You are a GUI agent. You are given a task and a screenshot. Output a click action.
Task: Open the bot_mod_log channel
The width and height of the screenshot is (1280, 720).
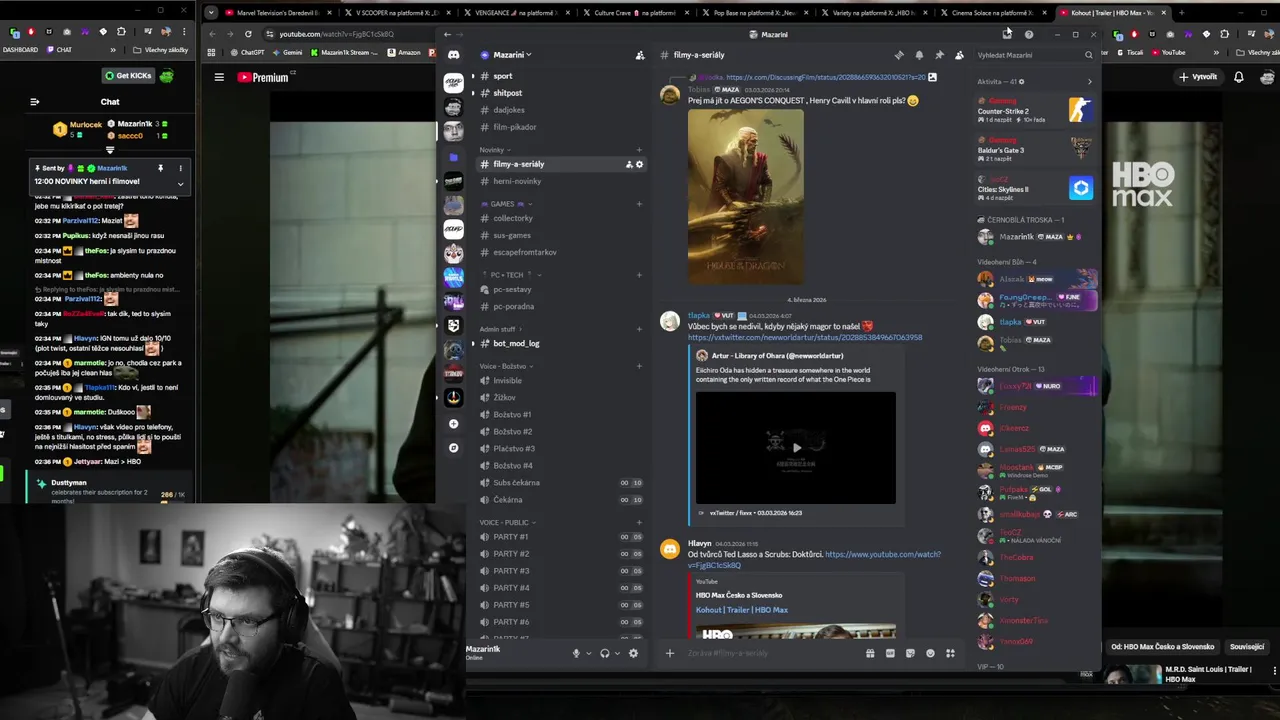(x=561, y=343)
